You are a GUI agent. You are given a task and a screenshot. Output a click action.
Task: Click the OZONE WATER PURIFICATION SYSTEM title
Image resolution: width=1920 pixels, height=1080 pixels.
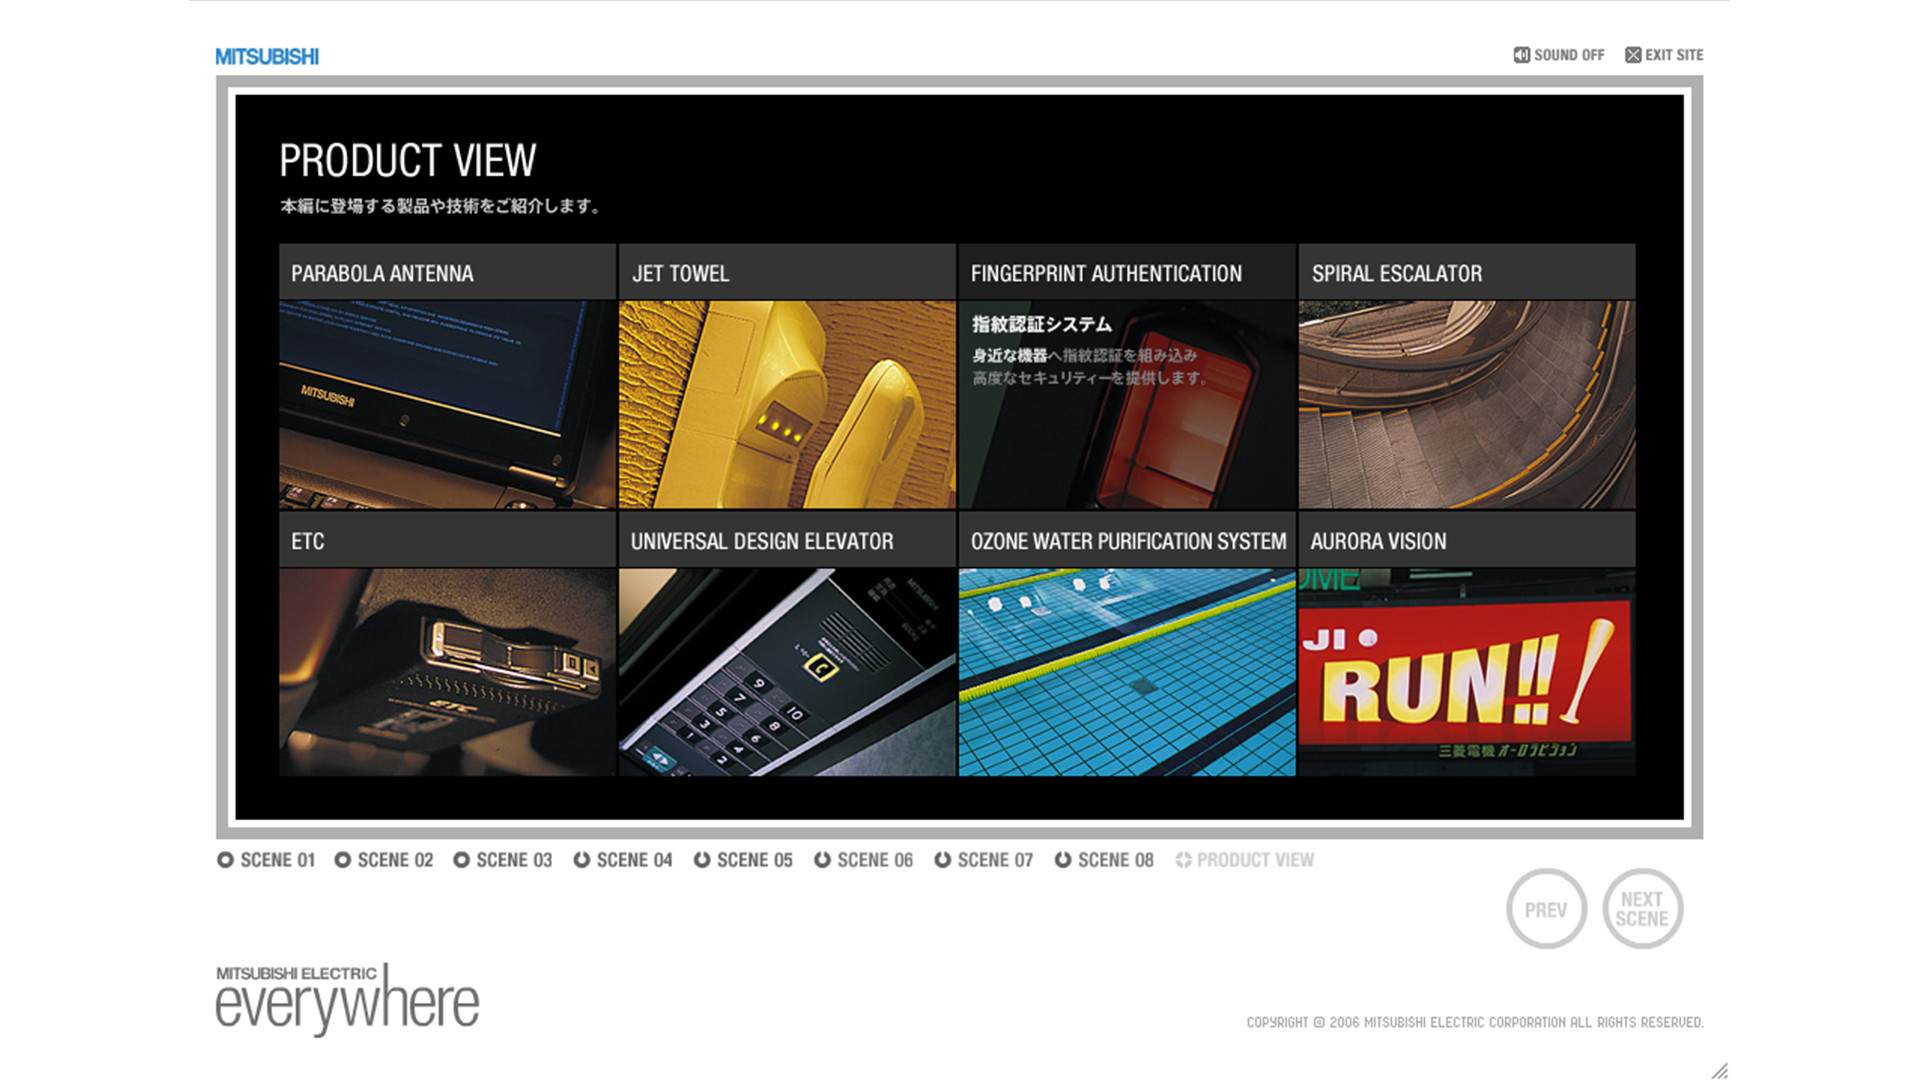(x=1128, y=541)
